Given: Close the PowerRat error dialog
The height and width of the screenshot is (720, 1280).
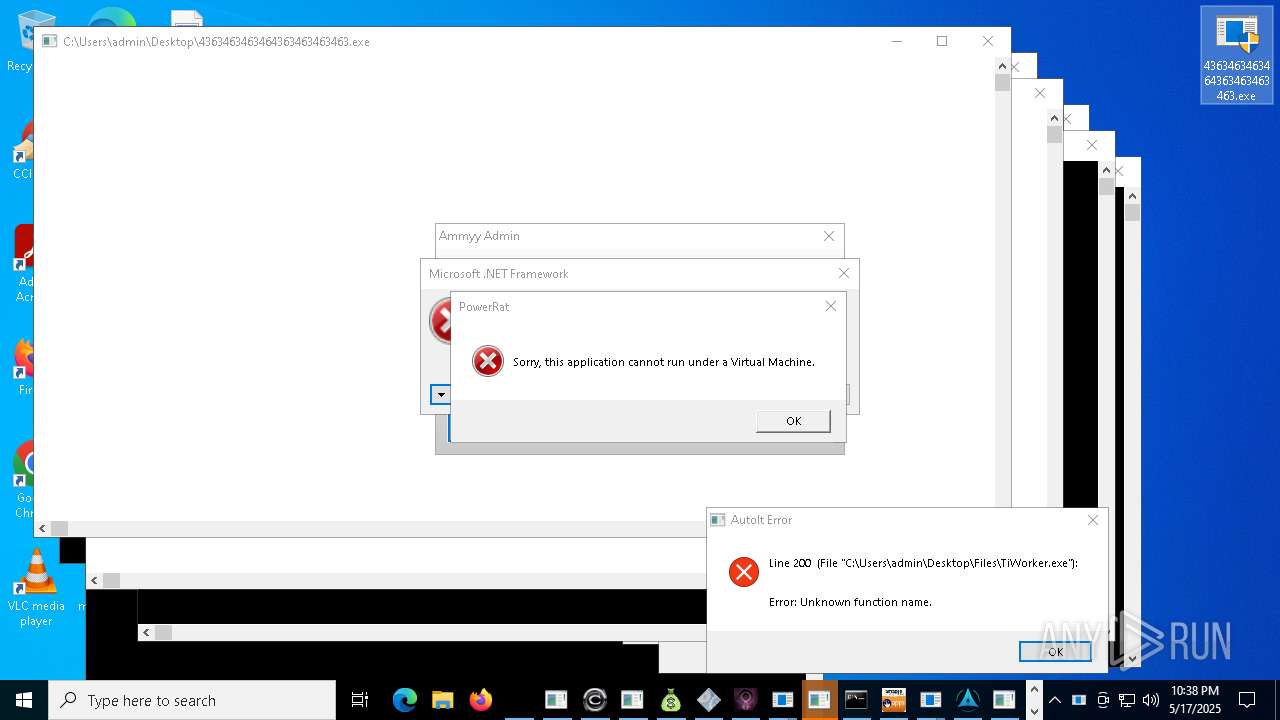Looking at the screenshot, I should click(x=830, y=306).
